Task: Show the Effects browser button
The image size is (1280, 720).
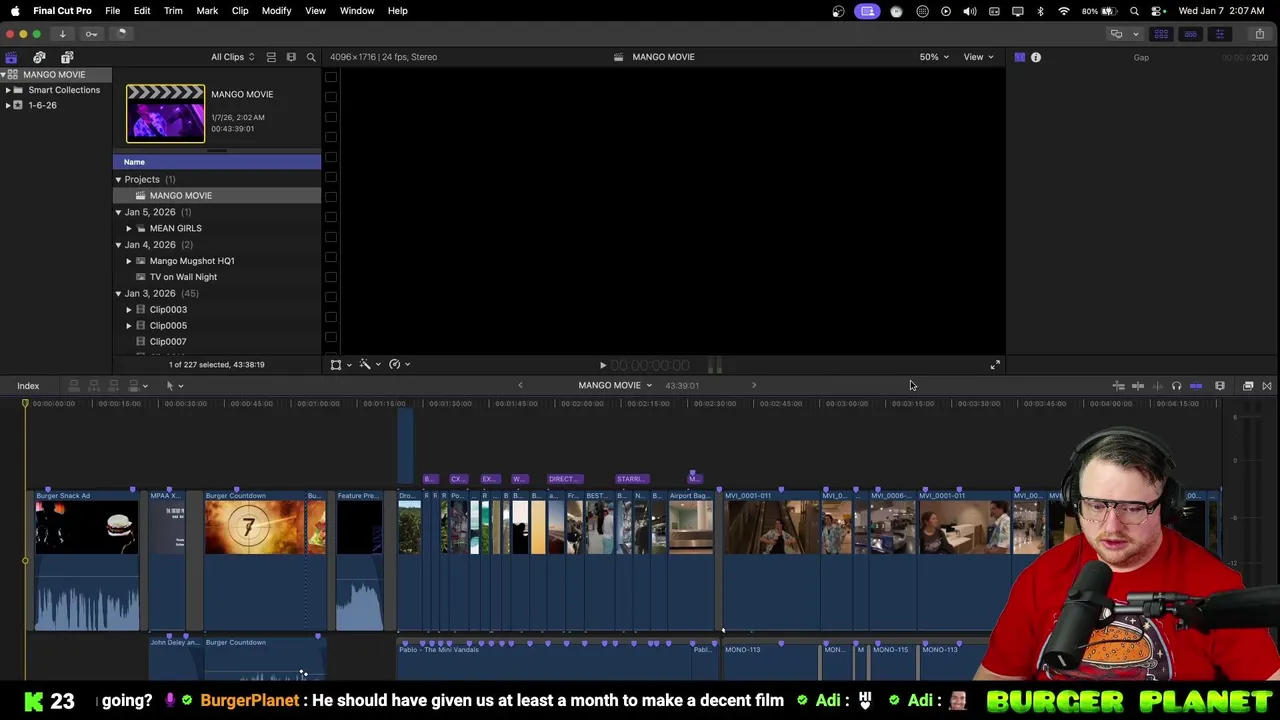Action: click(x=1248, y=386)
